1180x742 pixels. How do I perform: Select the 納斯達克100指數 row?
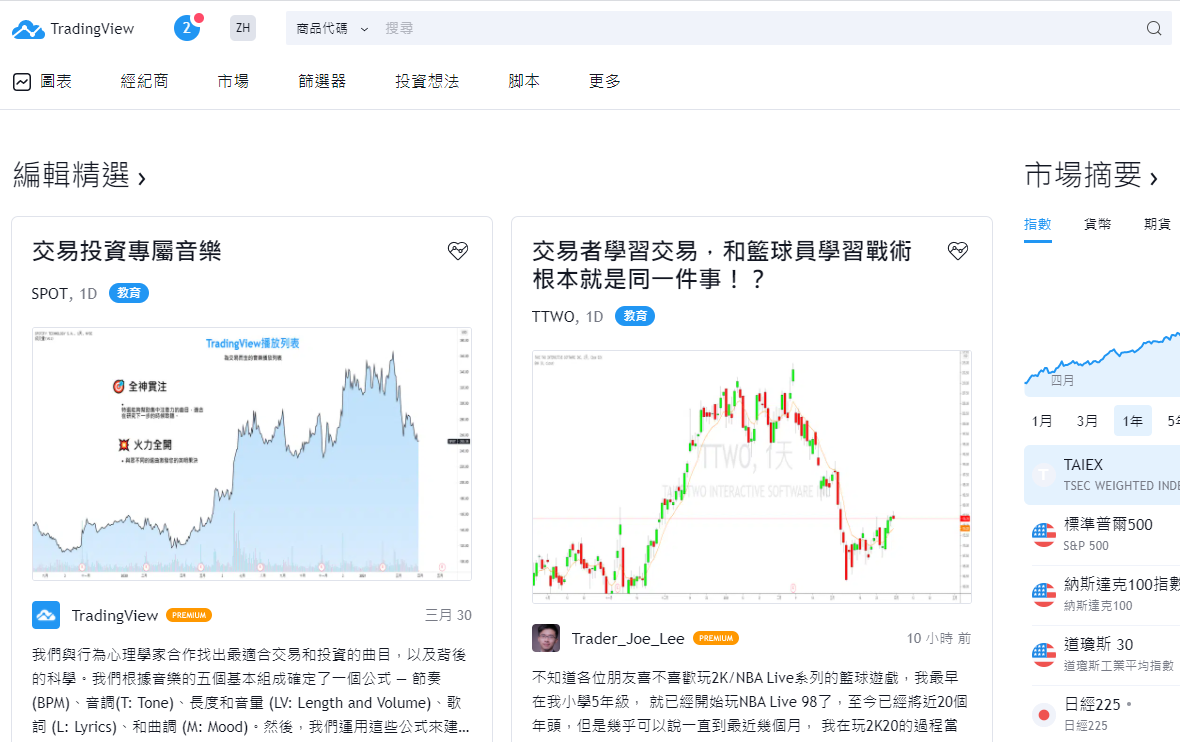[1102, 595]
